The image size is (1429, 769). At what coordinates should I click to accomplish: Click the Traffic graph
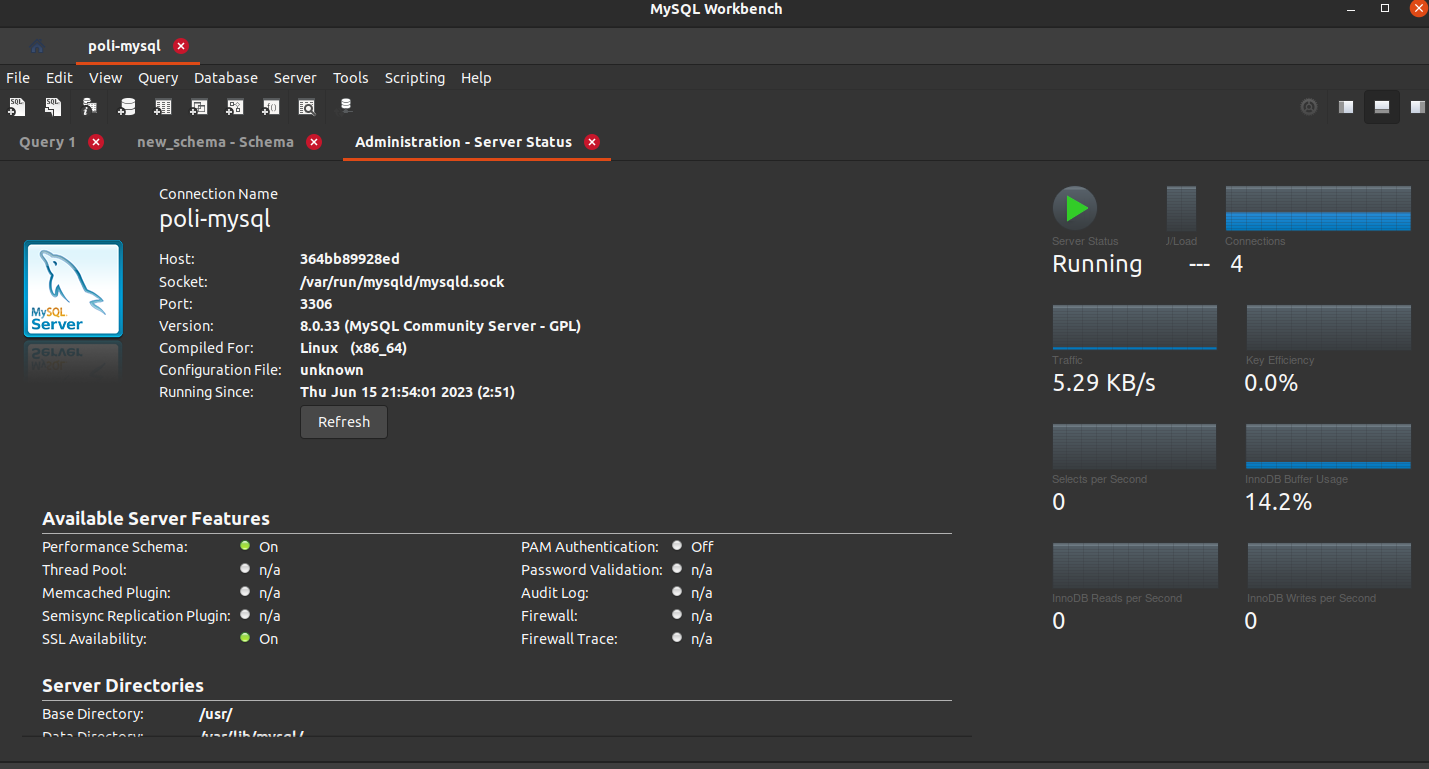[x=1134, y=327]
